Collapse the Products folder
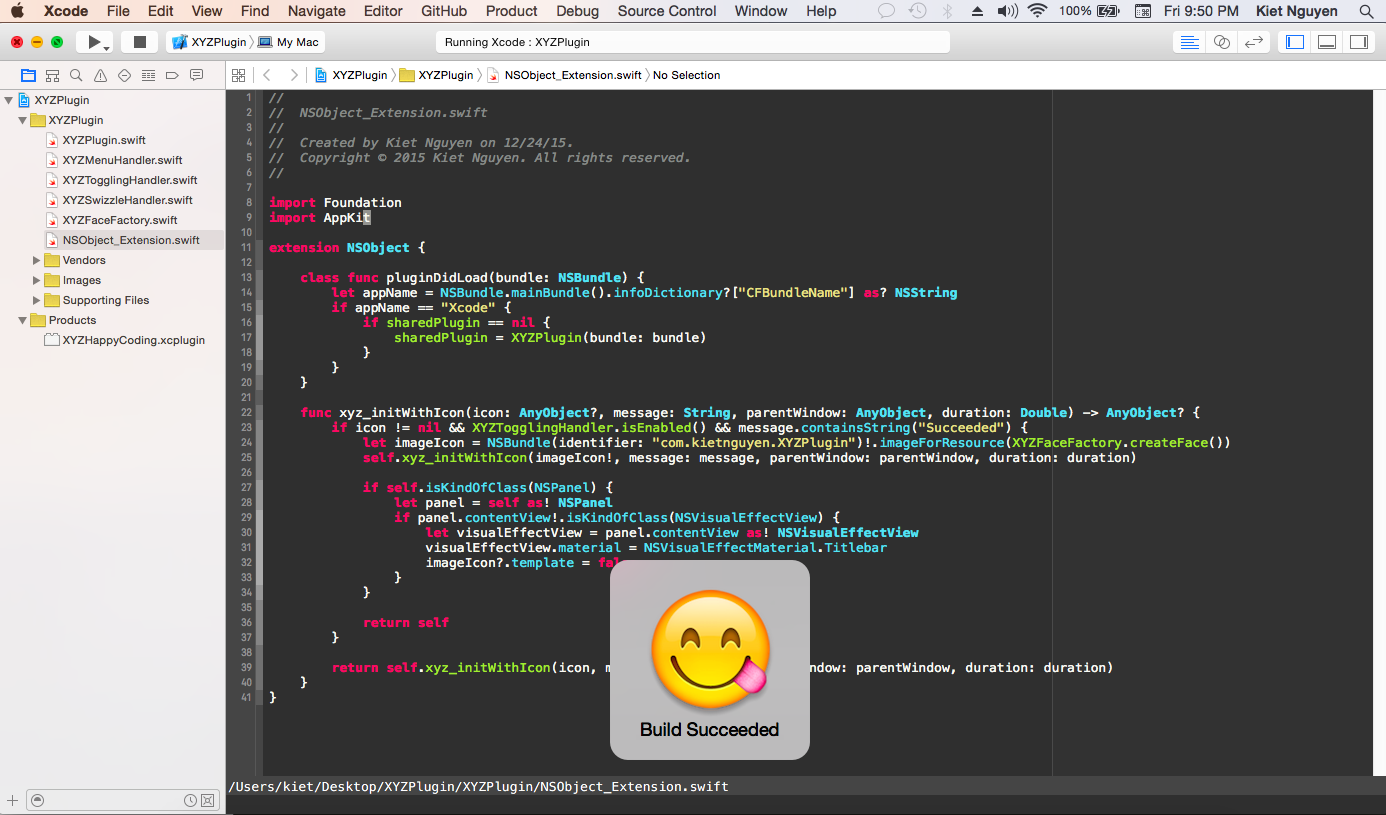 (22, 320)
